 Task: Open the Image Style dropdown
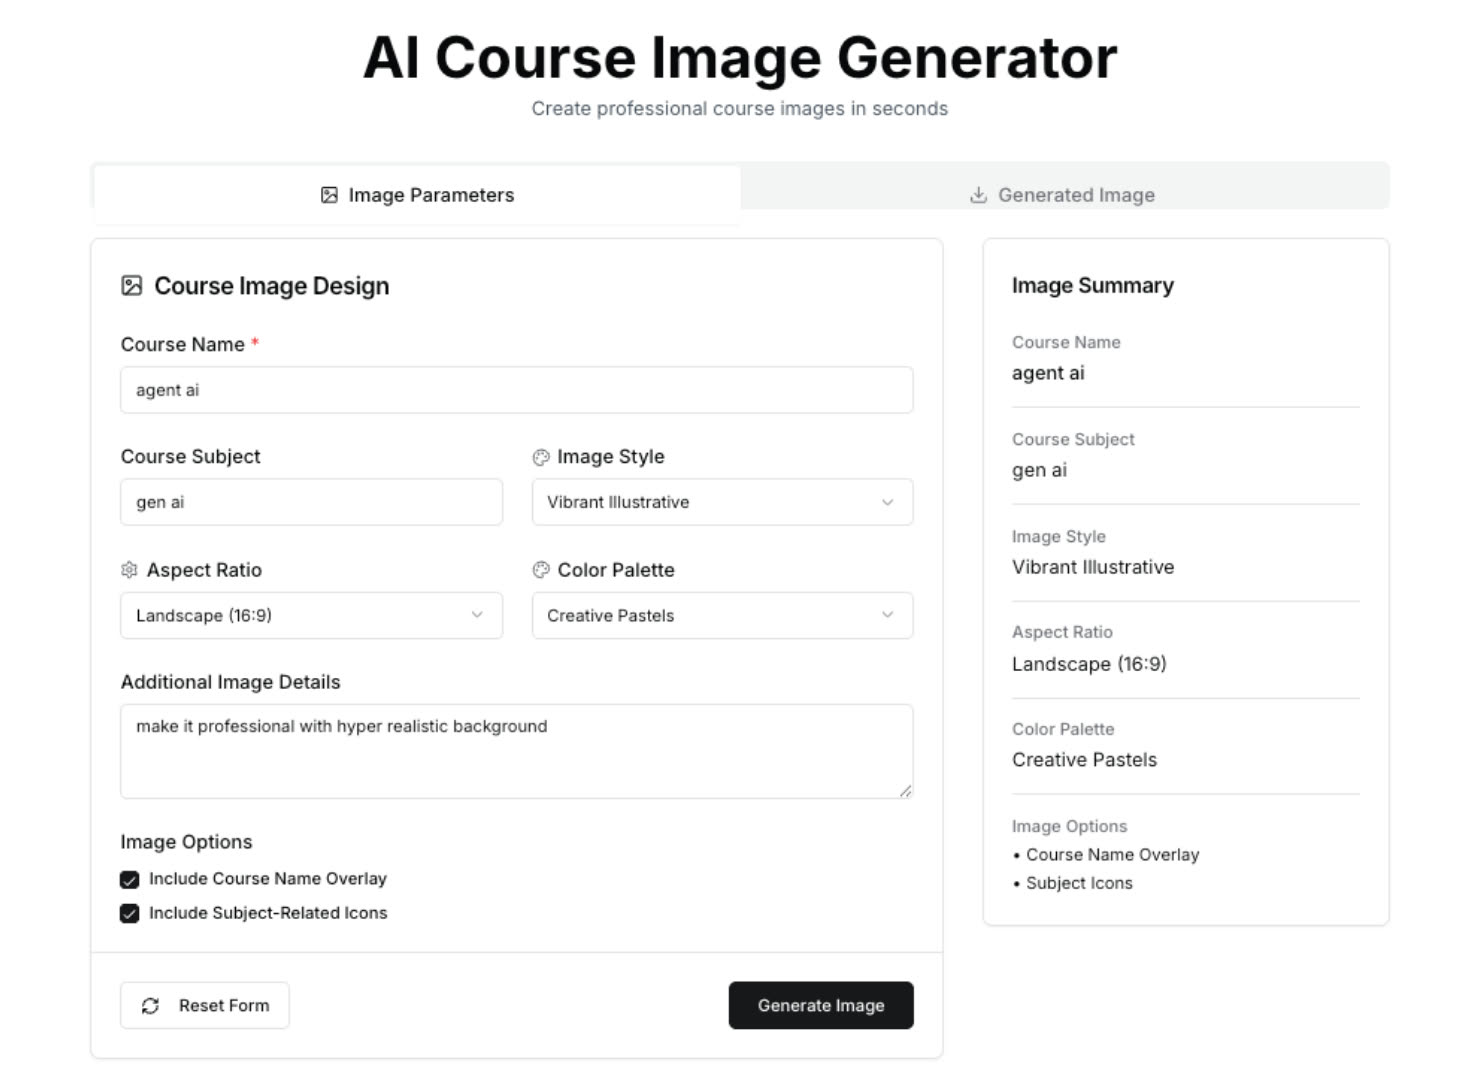[722, 502]
